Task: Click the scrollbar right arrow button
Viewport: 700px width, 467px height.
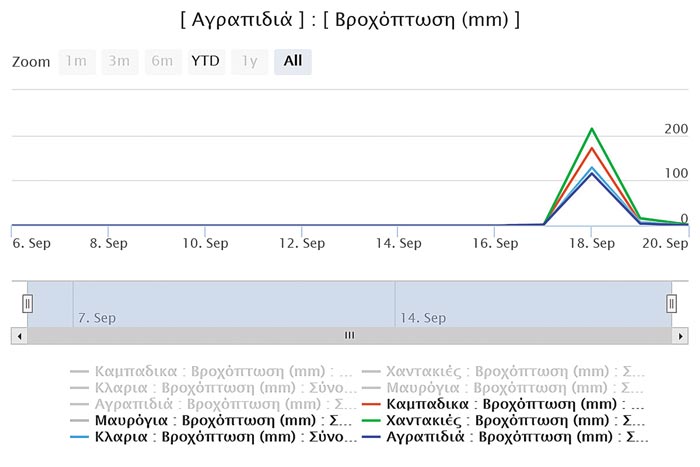Action: click(681, 336)
